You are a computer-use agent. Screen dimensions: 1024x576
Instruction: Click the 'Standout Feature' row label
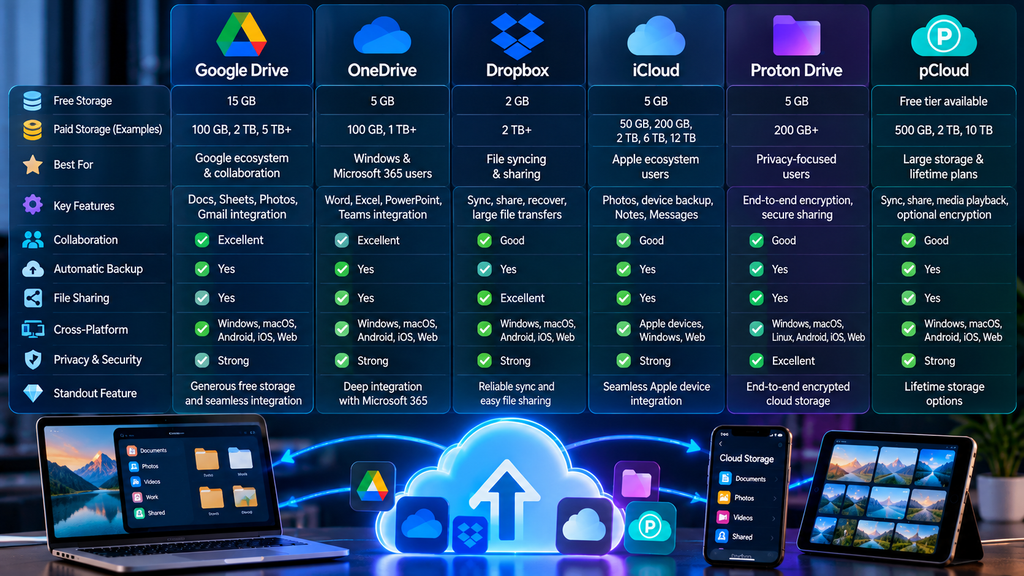click(95, 393)
